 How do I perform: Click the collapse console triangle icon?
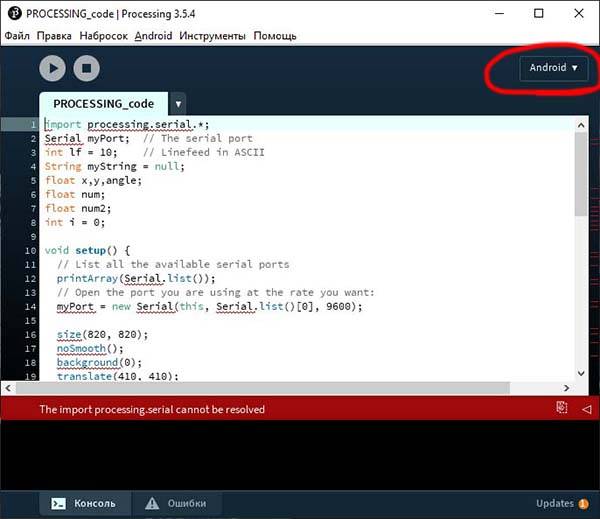pos(586,409)
